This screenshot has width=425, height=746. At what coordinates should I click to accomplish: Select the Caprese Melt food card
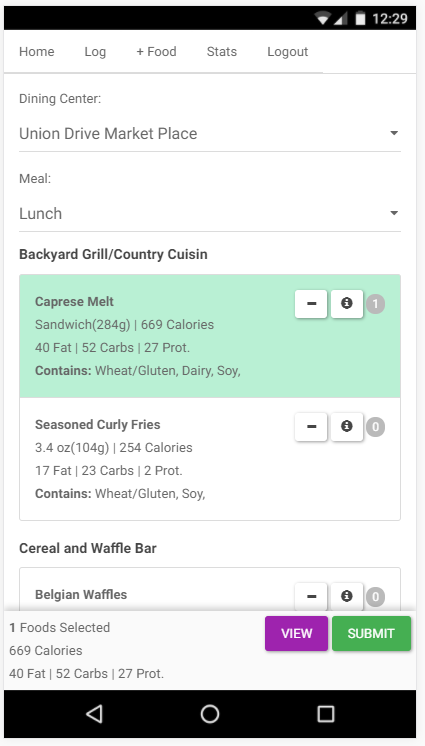point(210,336)
